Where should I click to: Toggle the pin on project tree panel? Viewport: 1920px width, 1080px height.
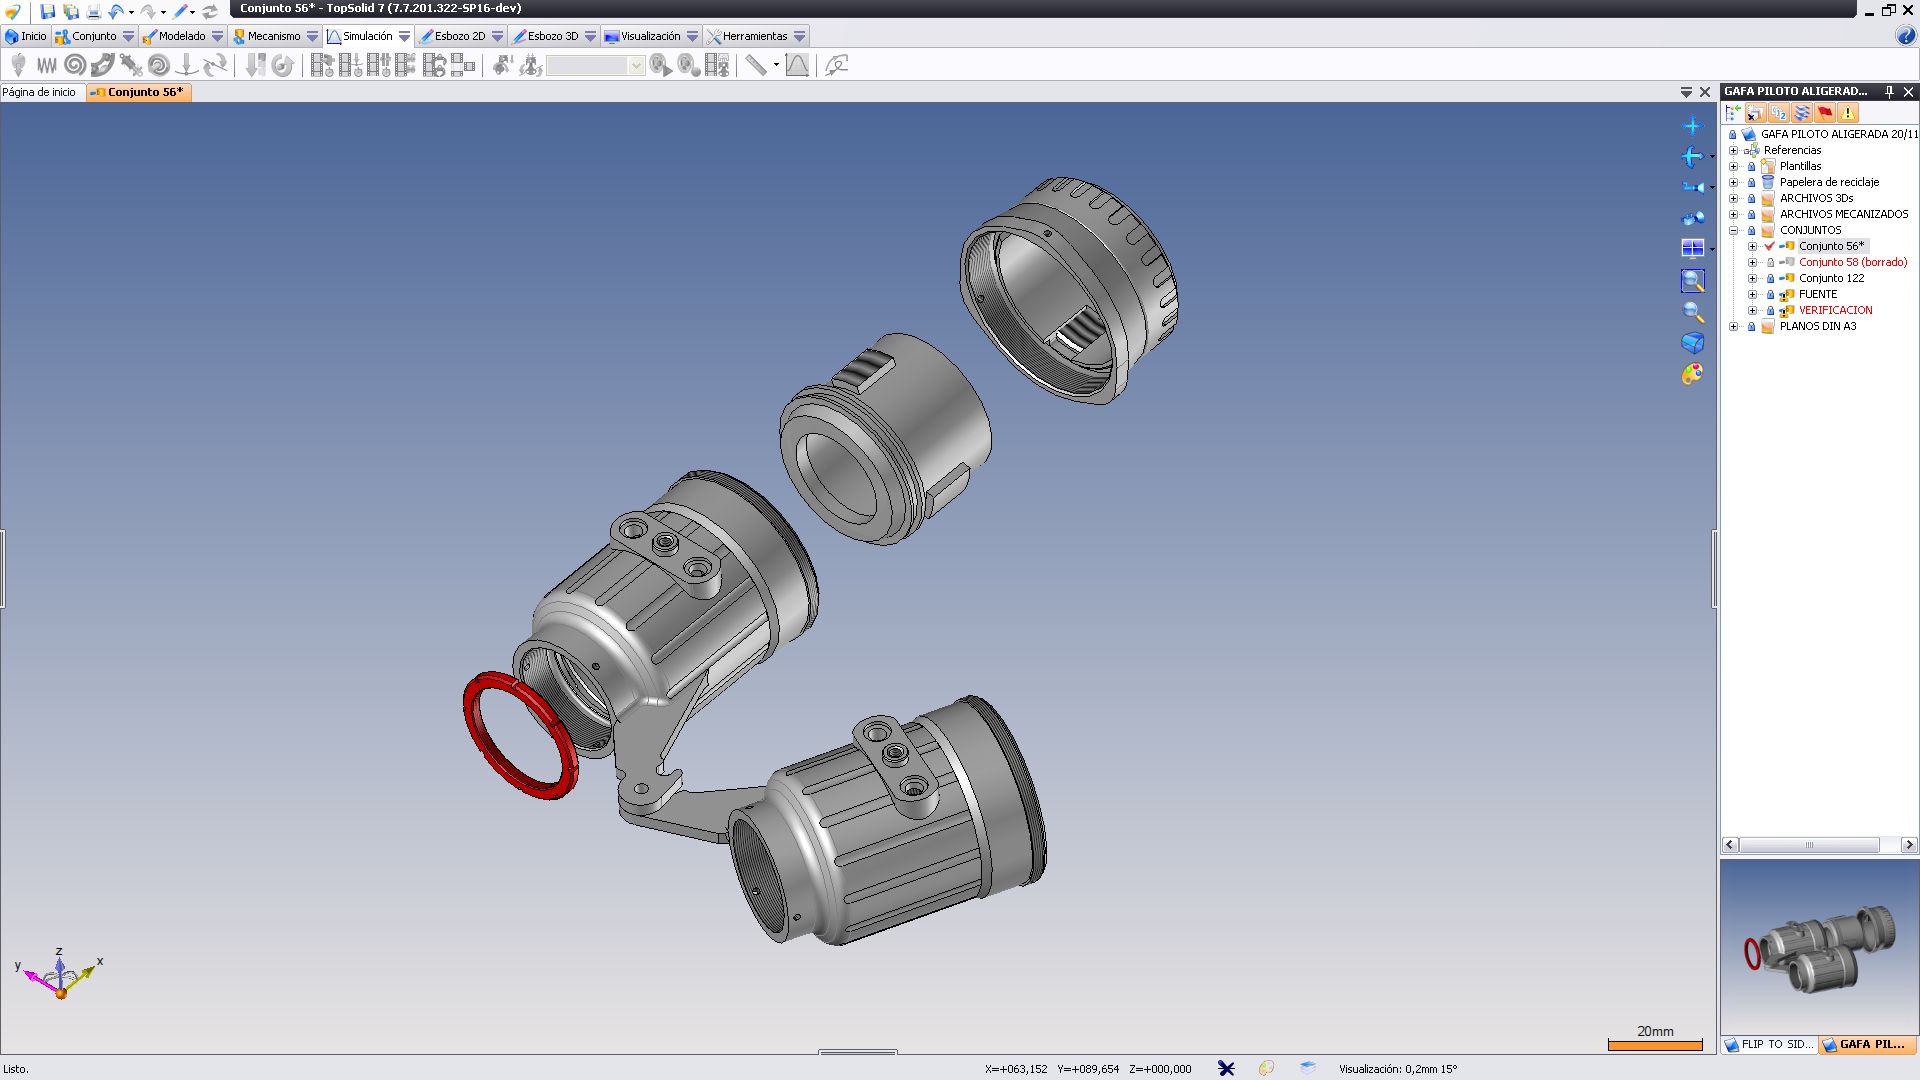[x=1889, y=91]
